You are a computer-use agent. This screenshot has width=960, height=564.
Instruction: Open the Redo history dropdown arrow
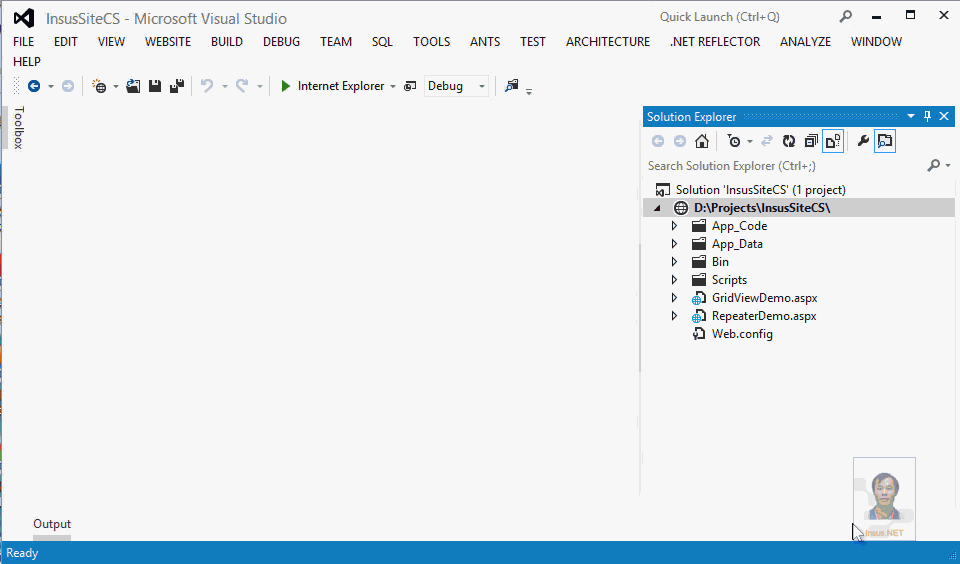pyautogui.click(x=260, y=86)
